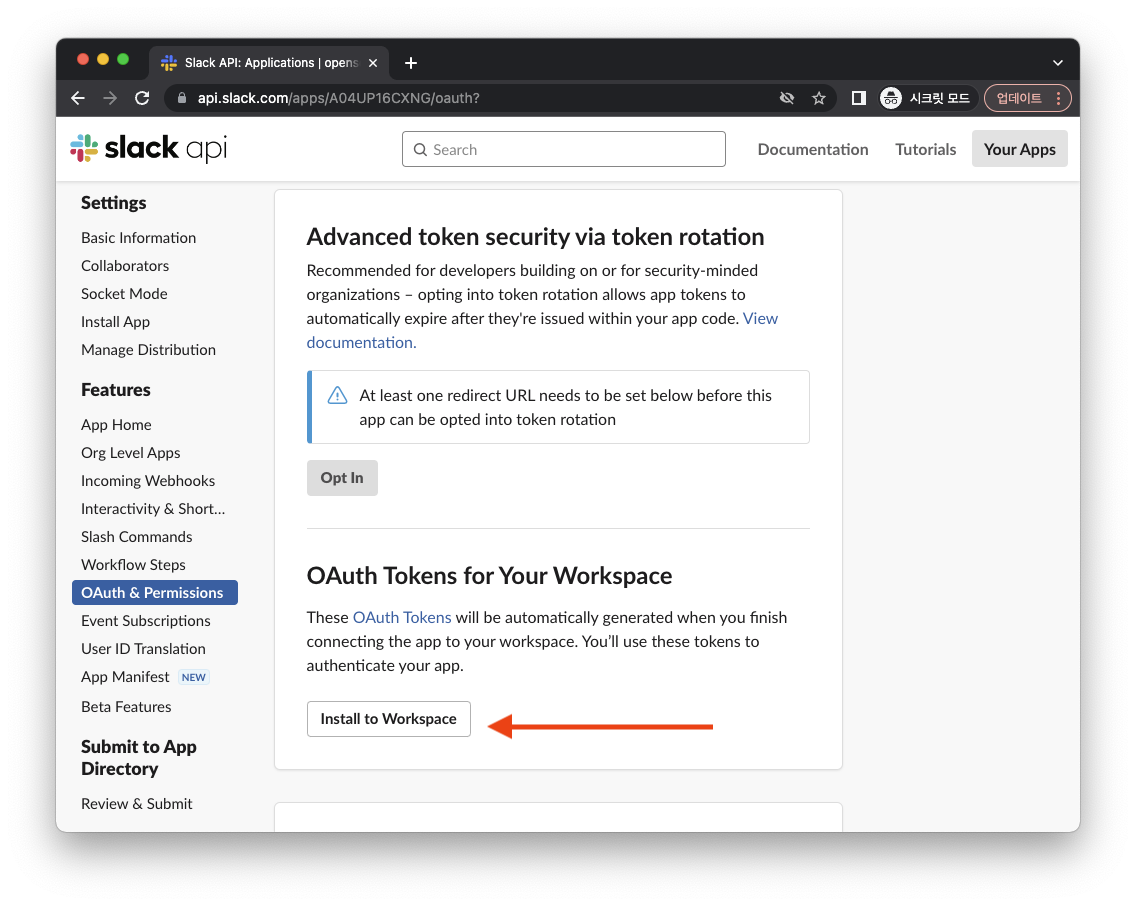Image resolution: width=1136 pixels, height=906 pixels.
Task: Click the crossed-out eye tracking icon
Action: tap(787, 98)
